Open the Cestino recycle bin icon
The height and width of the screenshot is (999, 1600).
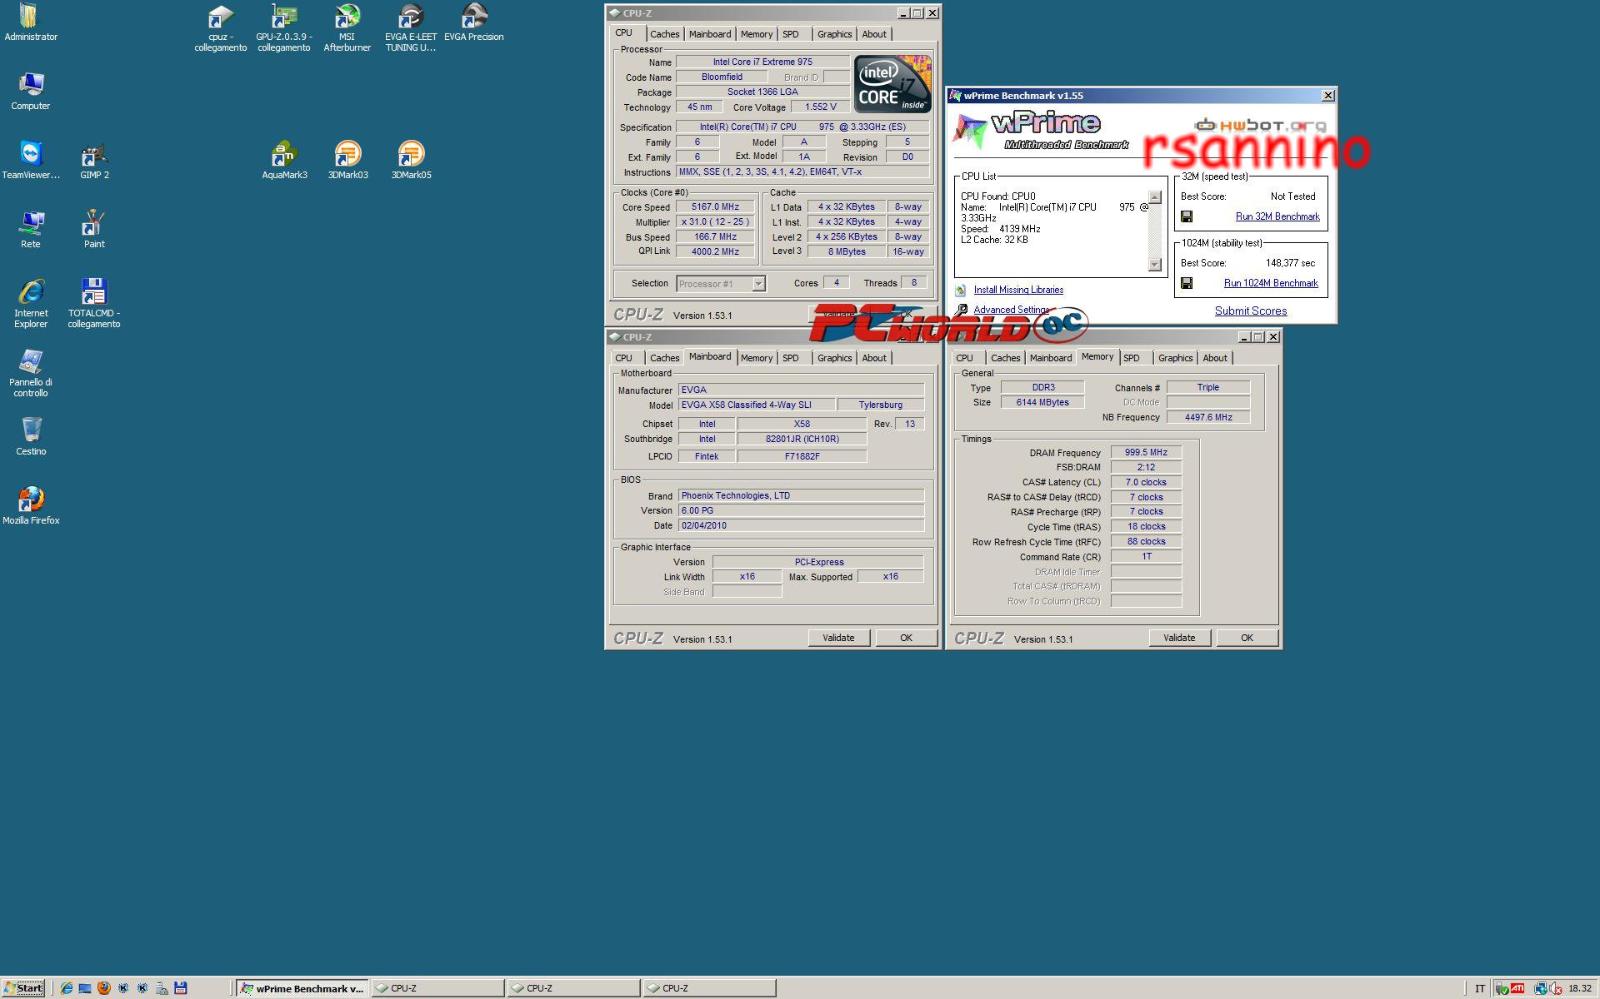pyautogui.click(x=30, y=436)
